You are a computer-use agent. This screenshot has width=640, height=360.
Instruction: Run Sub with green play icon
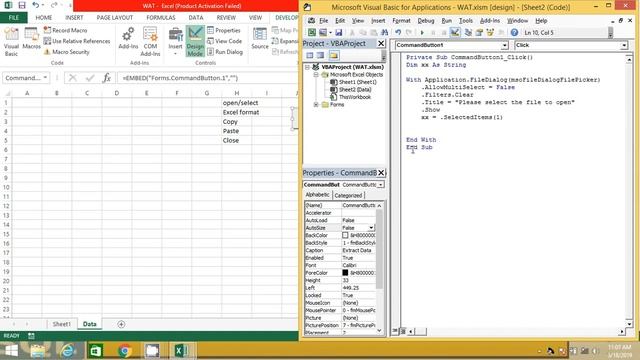pos(422,32)
